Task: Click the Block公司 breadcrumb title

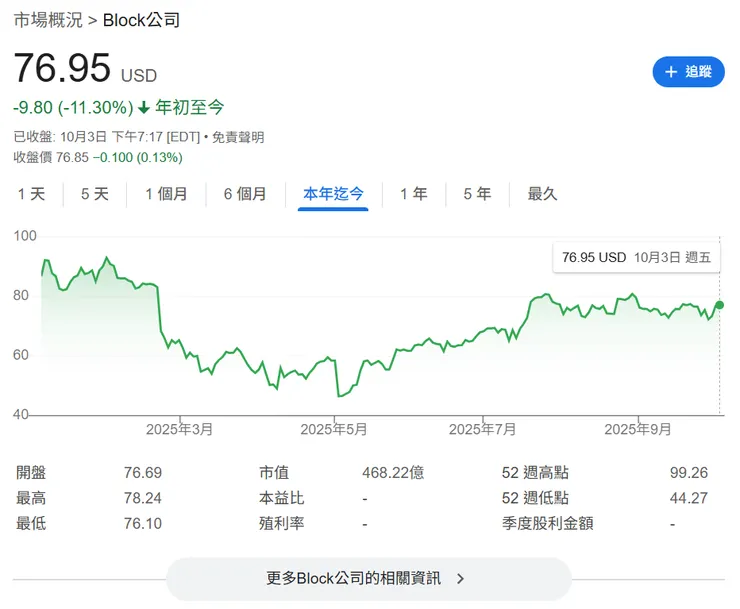Action: point(141,20)
